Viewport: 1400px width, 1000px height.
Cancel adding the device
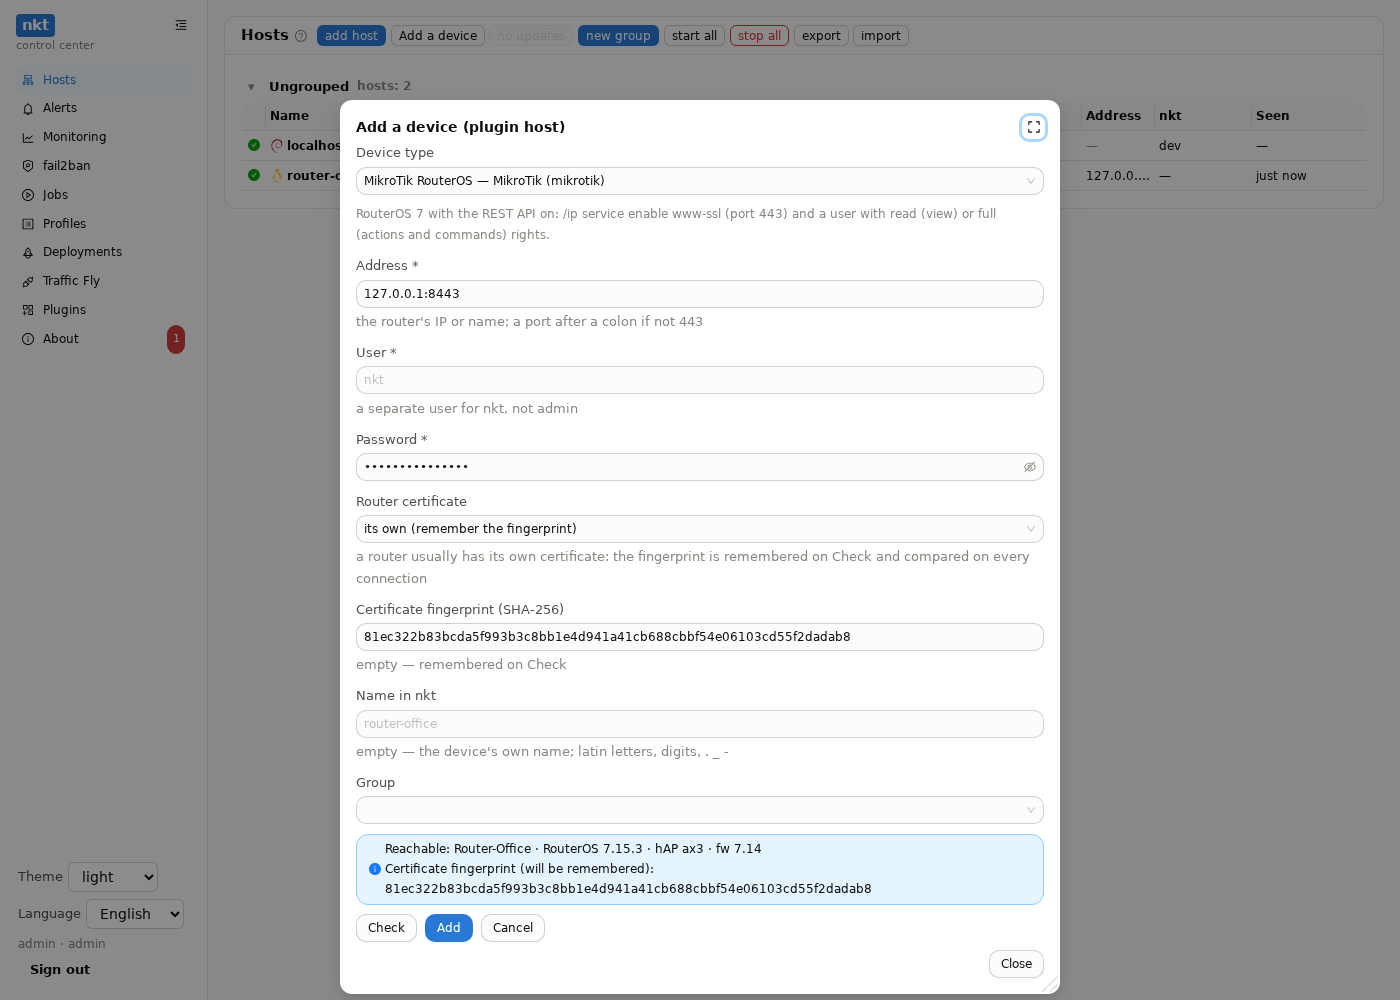(x=513, y=928)
